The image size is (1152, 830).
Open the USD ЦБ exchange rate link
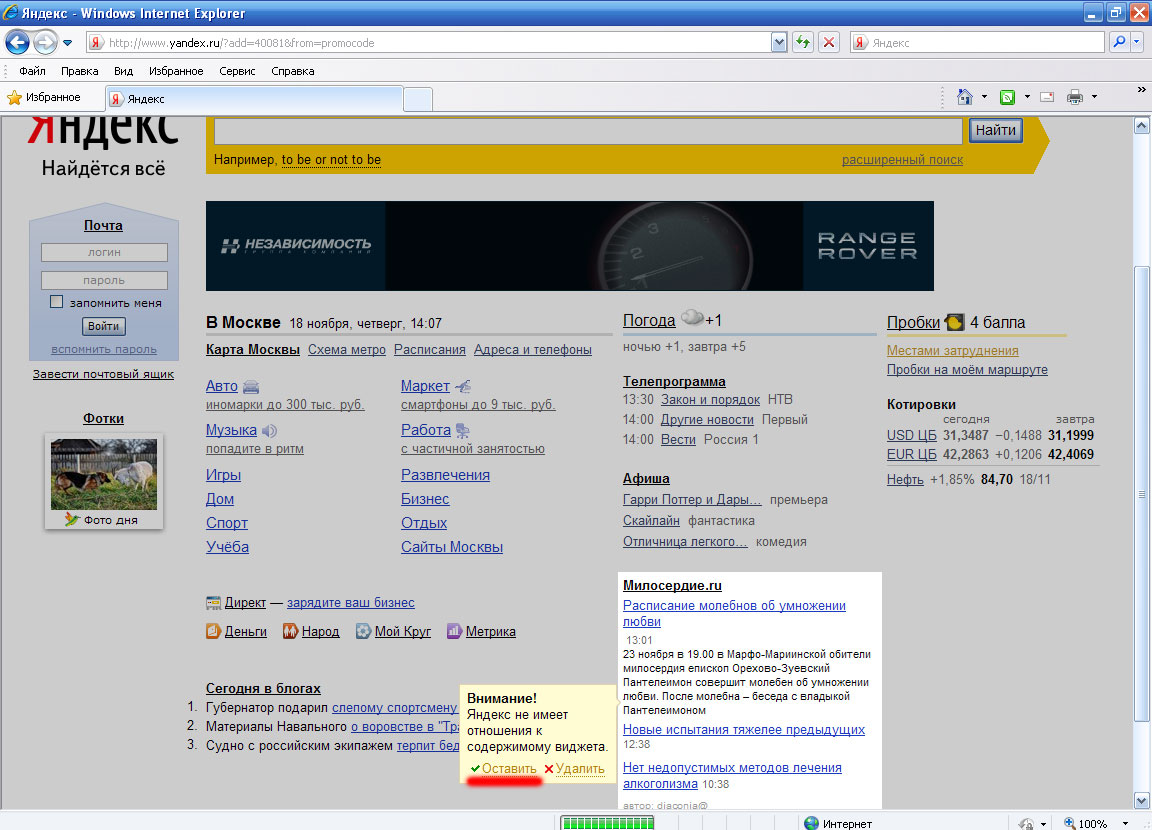point(912,435)
